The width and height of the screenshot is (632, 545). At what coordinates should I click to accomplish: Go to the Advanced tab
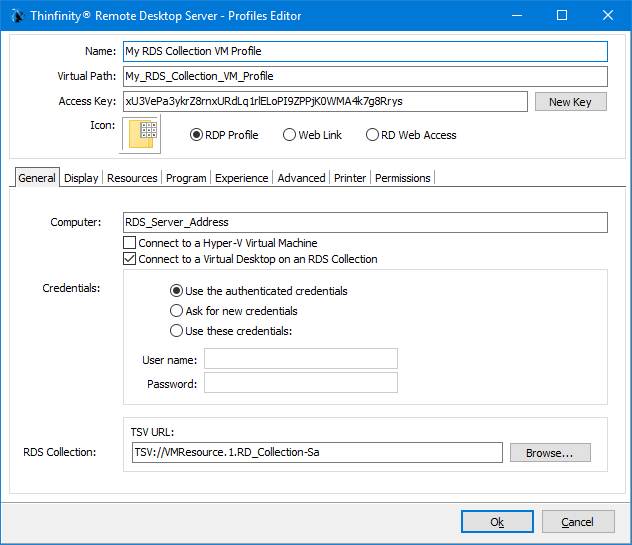point(301,178)
